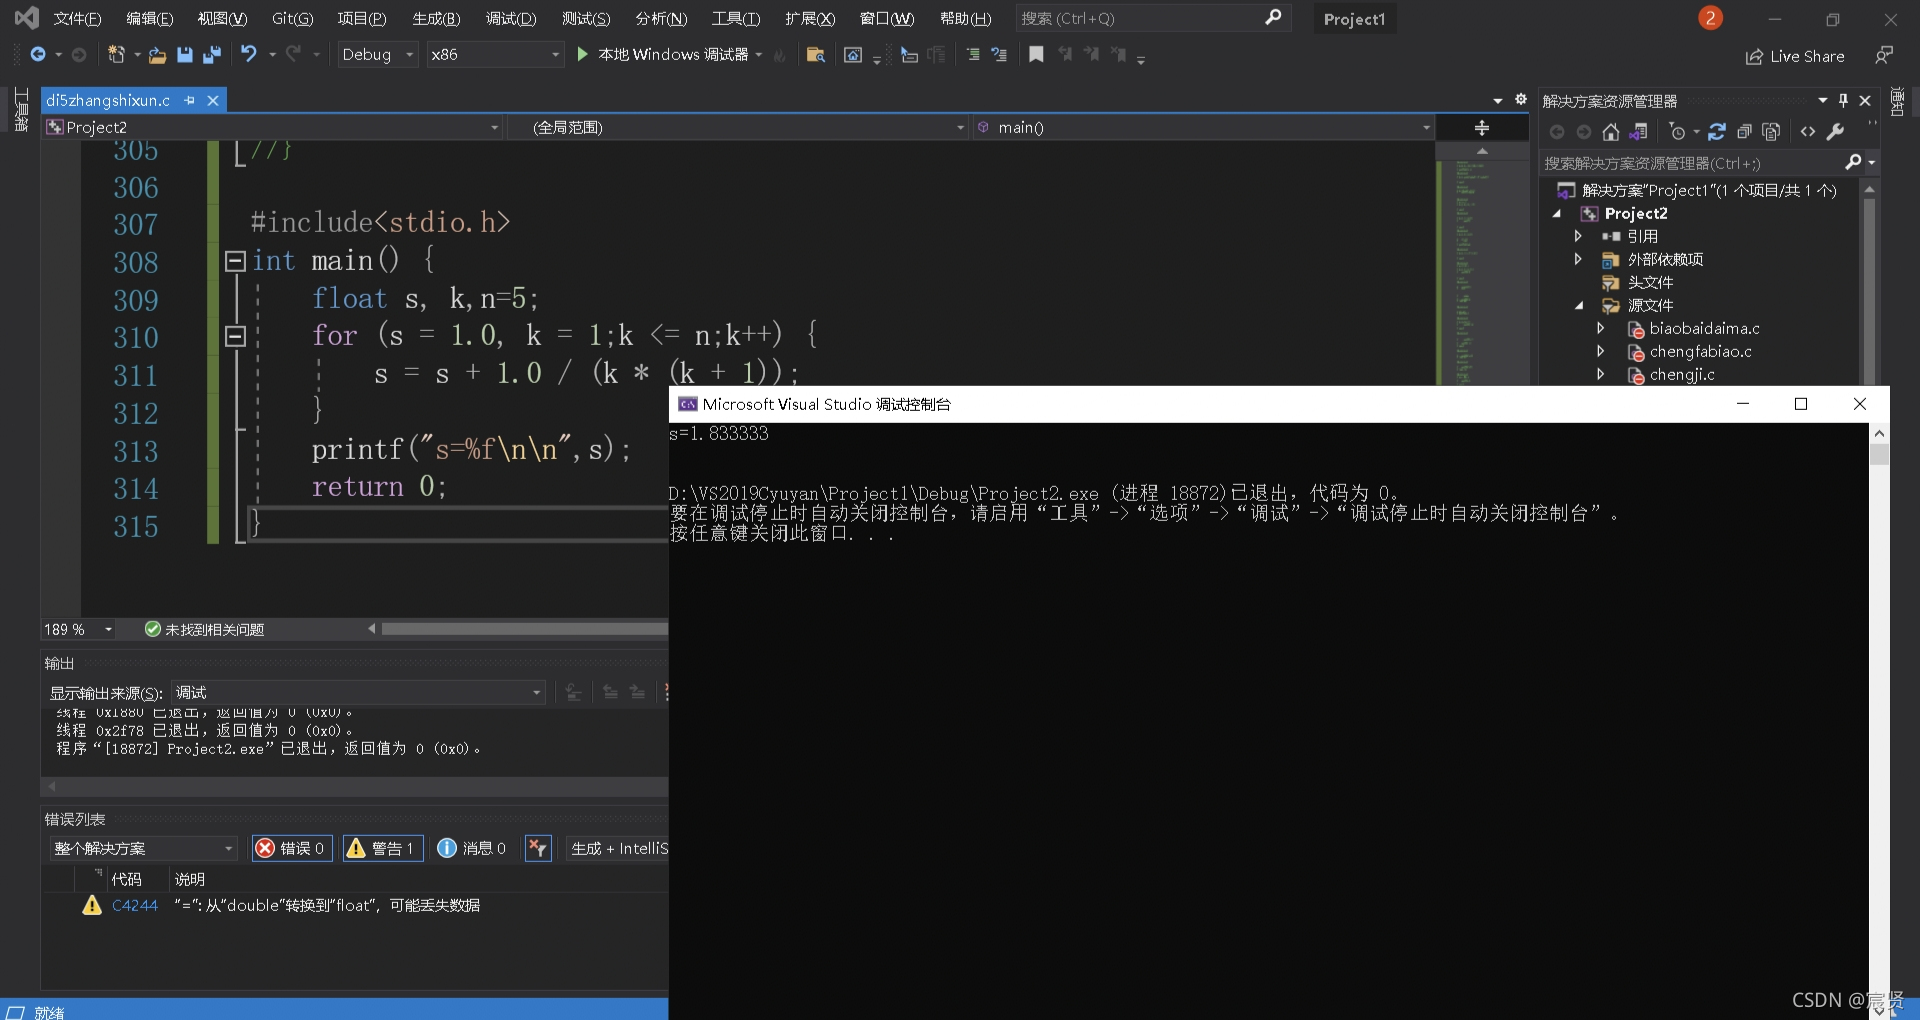Toggle the 错误 0 filter
The width and height of the screenshot is (1920, 1020).
[x=292, y=848]
